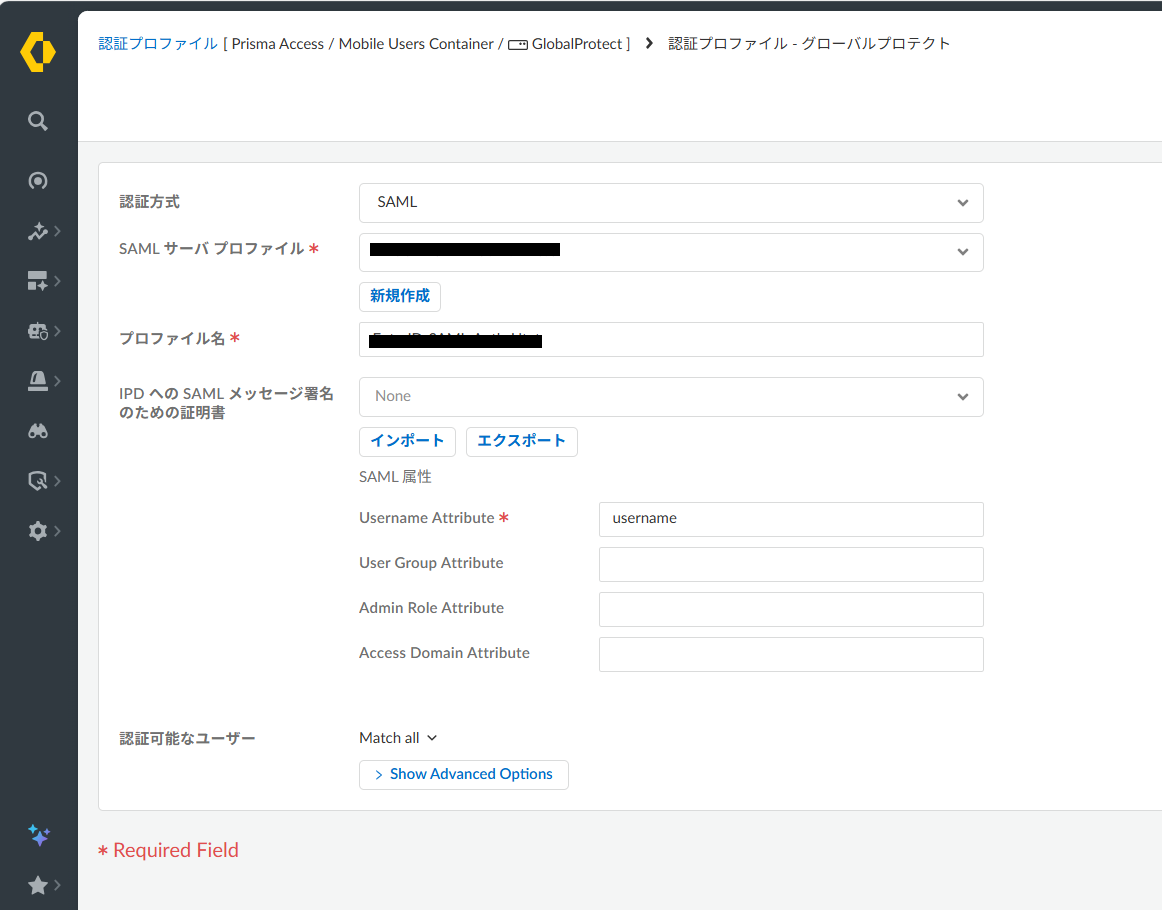This screenshot has width=1162, height=910.
Task: Expand Show Advanced Options
Action: tap(463, 775)
